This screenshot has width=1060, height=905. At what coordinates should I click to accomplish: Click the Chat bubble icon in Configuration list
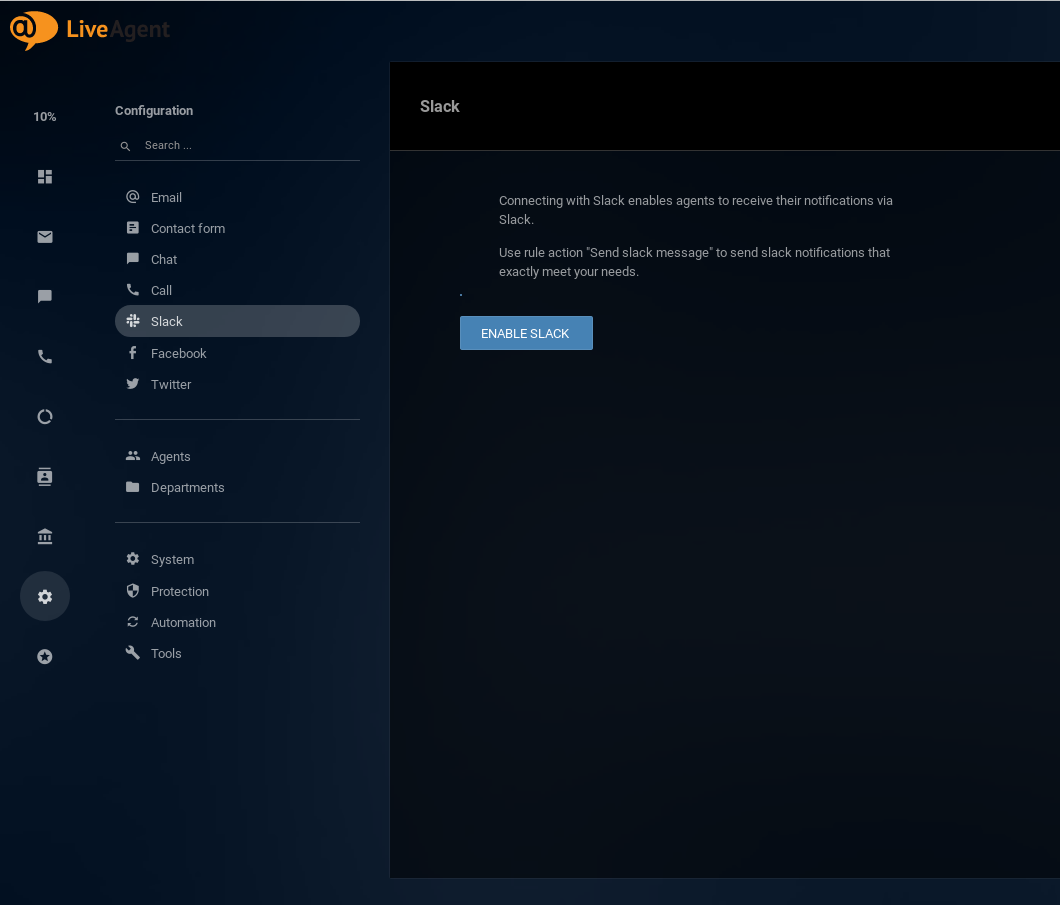pyautogui.click(x=132, y=259)
